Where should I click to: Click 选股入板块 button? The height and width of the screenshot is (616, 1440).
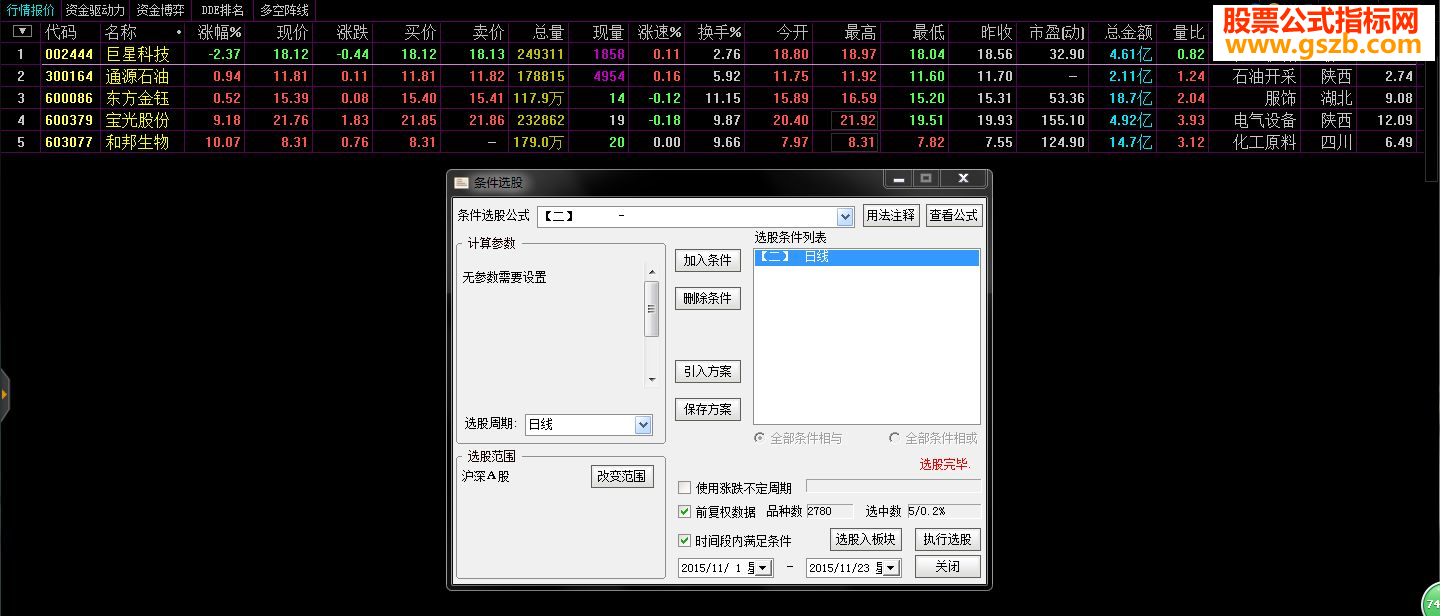pyautogui.click(x=866, y=539)
